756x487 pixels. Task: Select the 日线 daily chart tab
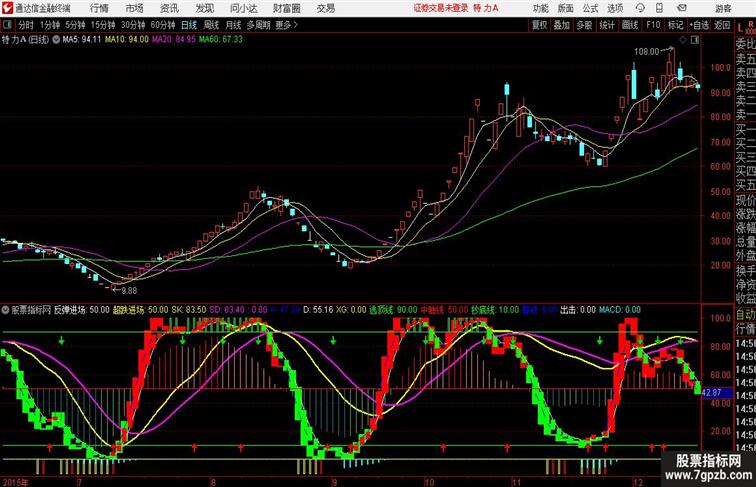tap(189, 25)
